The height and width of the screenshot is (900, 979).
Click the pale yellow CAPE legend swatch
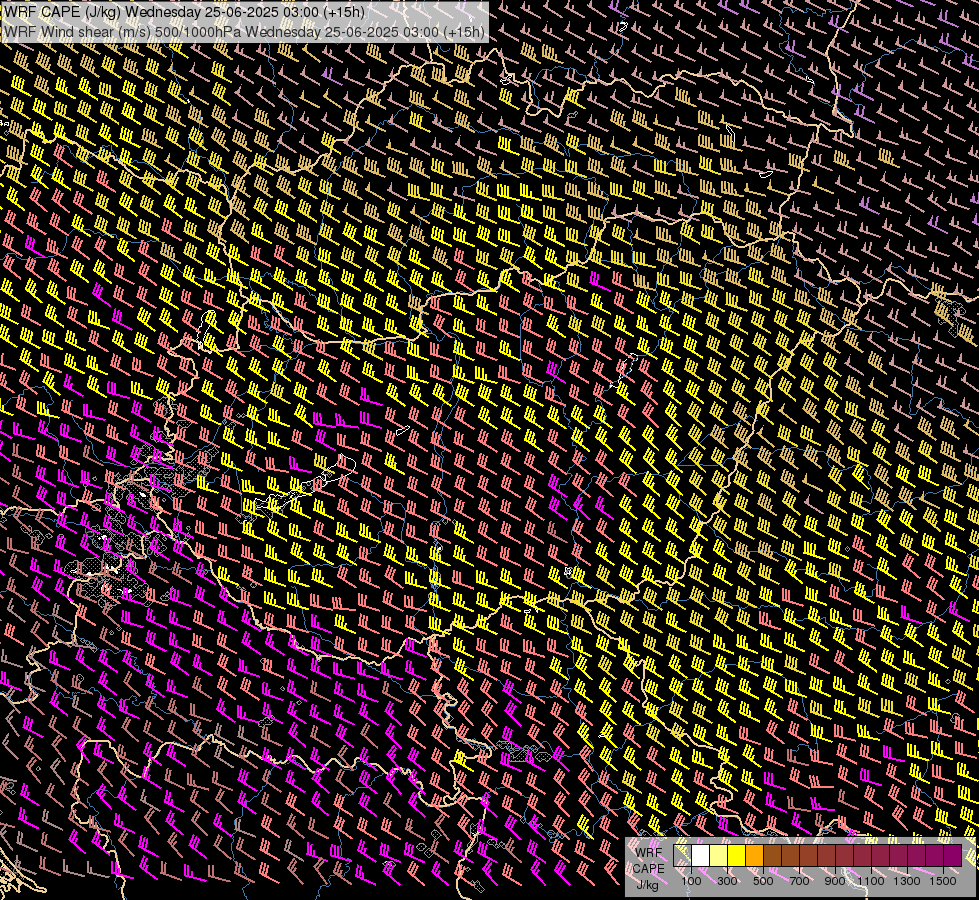(719, 855)
